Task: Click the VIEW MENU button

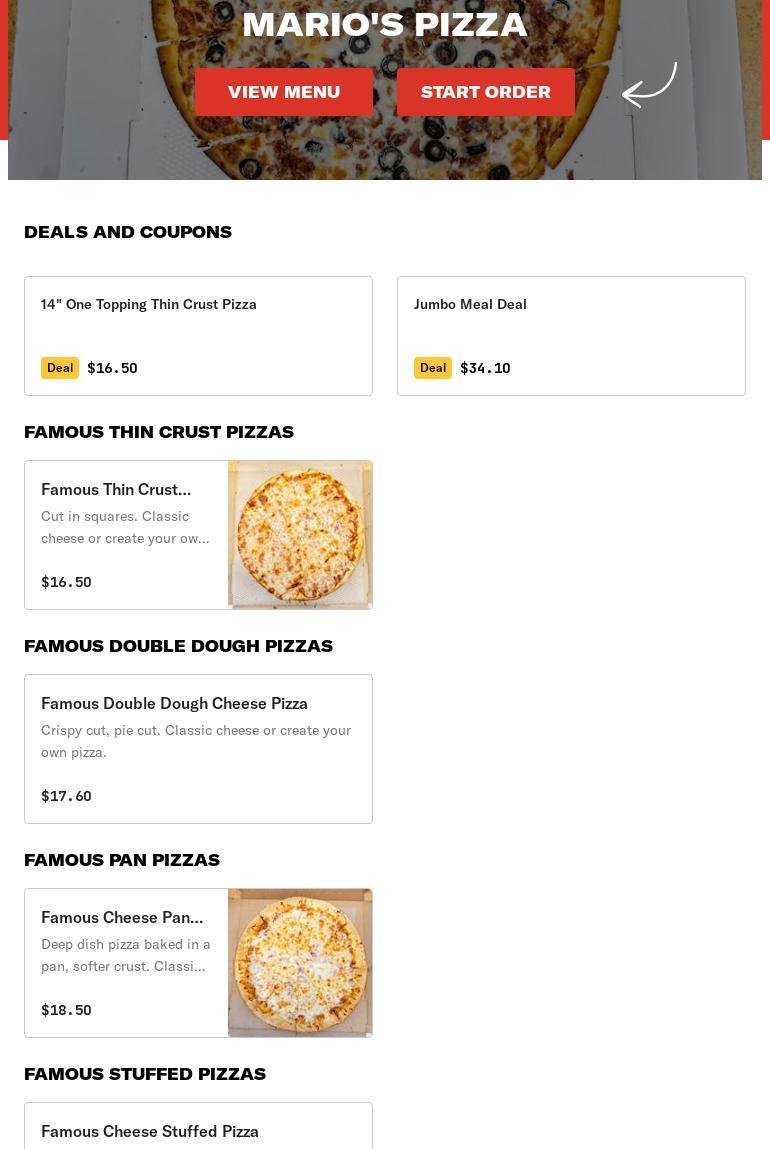Action: [x=284, y=92]
